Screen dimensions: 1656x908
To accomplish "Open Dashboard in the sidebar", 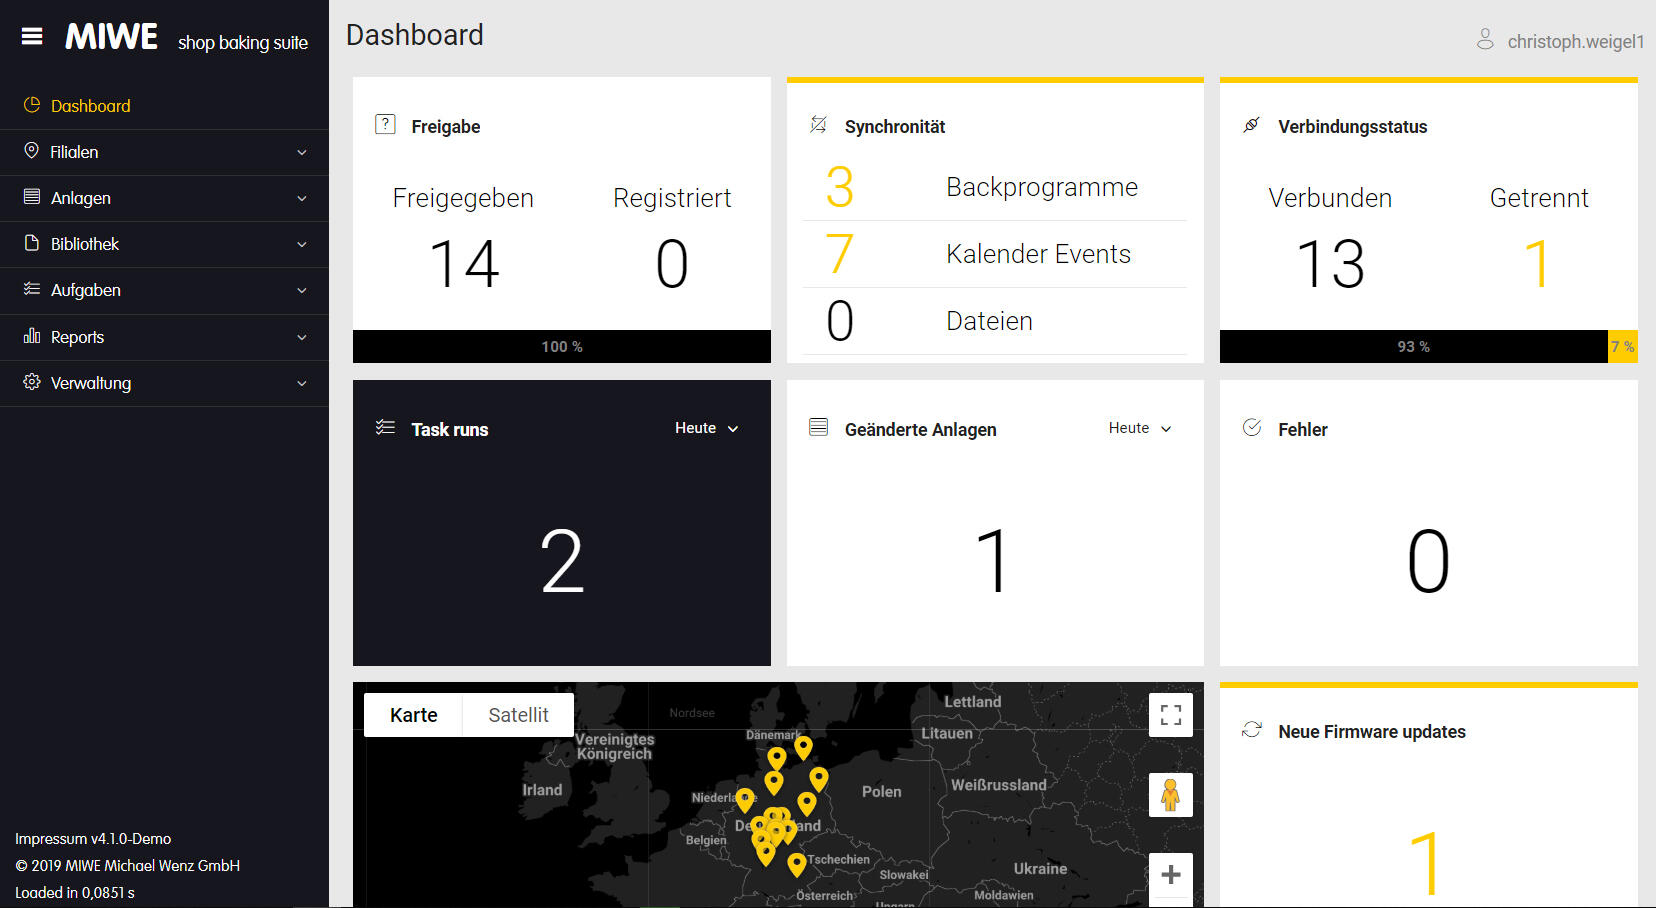I will pos(90,106).
